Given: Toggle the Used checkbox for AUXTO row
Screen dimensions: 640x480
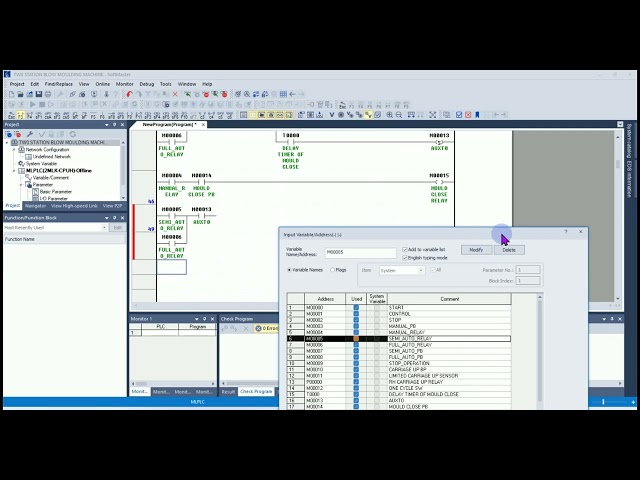Looking at the screenshot, I should [x=356, y=400].
